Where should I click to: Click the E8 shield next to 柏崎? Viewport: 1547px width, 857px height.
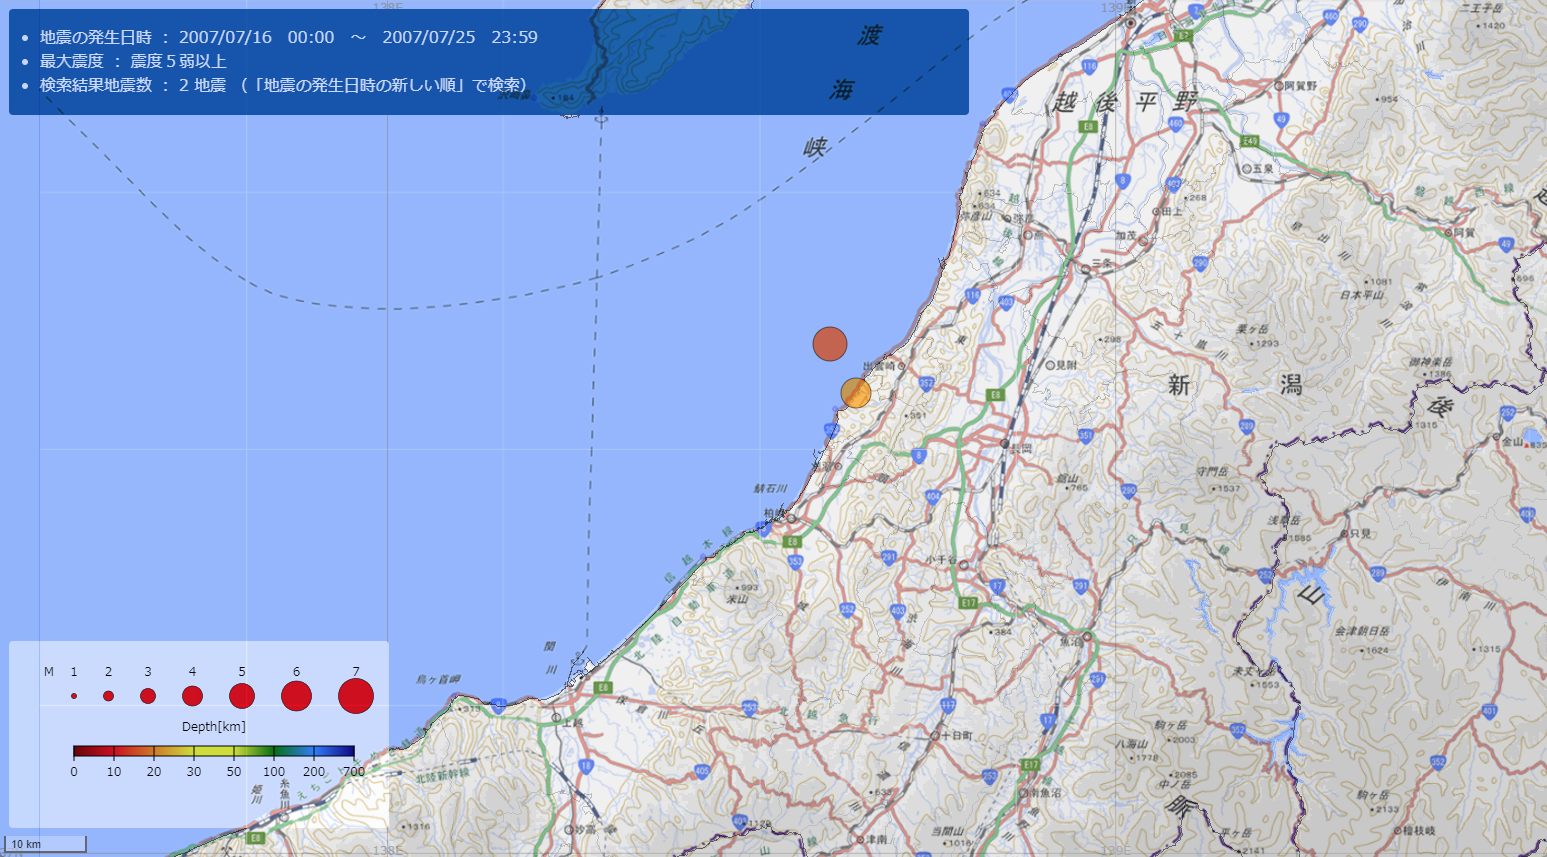tap(793, 542)
